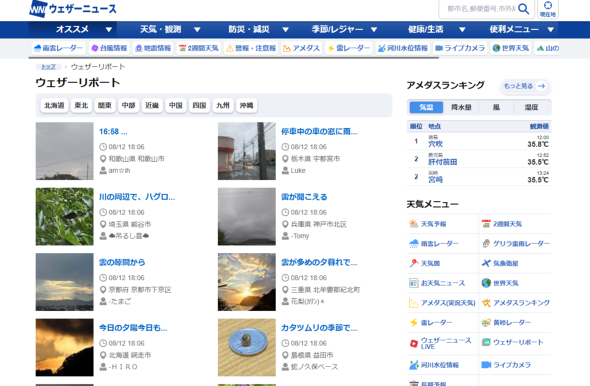Select the 湿度 ranking tab
This screenshot has height=386, width=590.
531,108
